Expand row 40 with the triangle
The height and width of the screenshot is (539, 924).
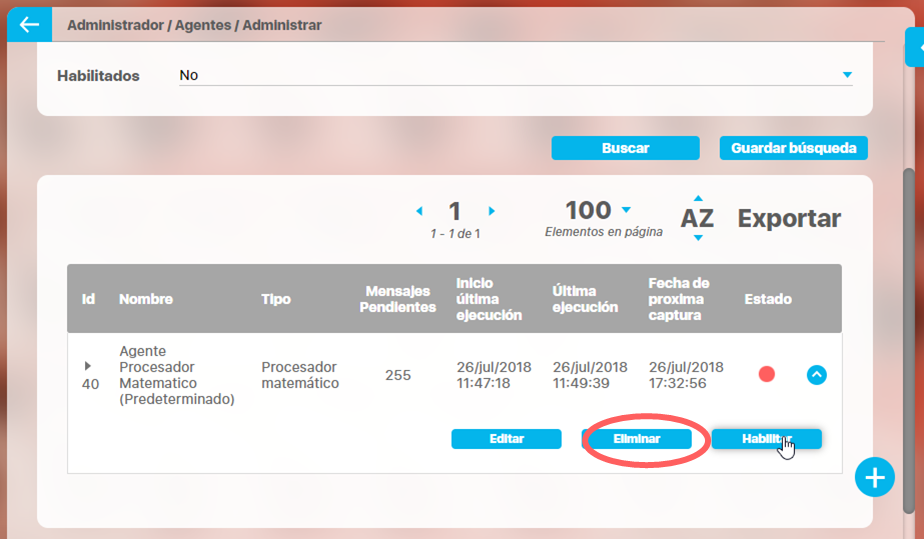(x=88, y=366)
